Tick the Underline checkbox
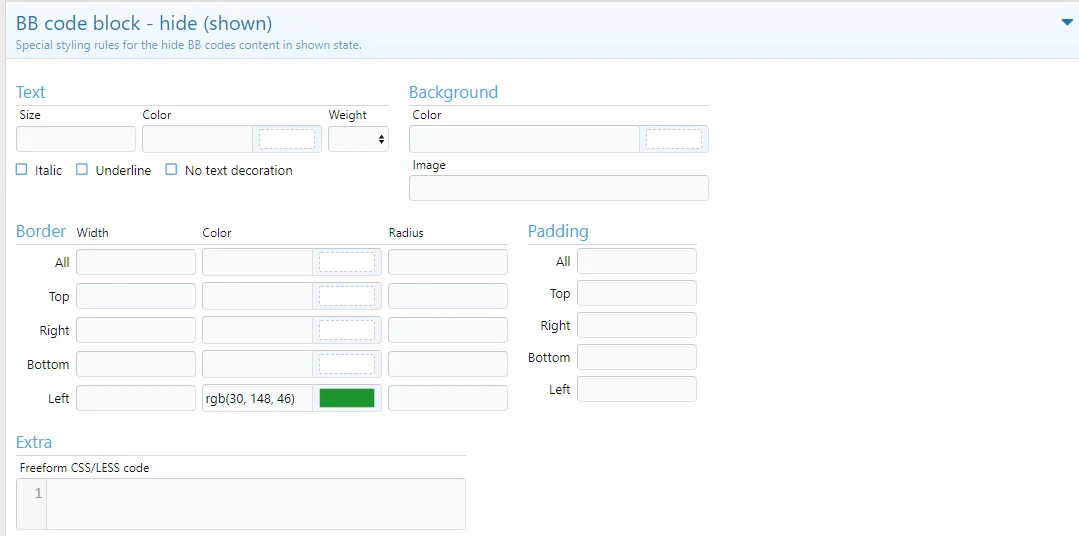The width and height of the screenshot is (1079, 536). coord(82,170)
